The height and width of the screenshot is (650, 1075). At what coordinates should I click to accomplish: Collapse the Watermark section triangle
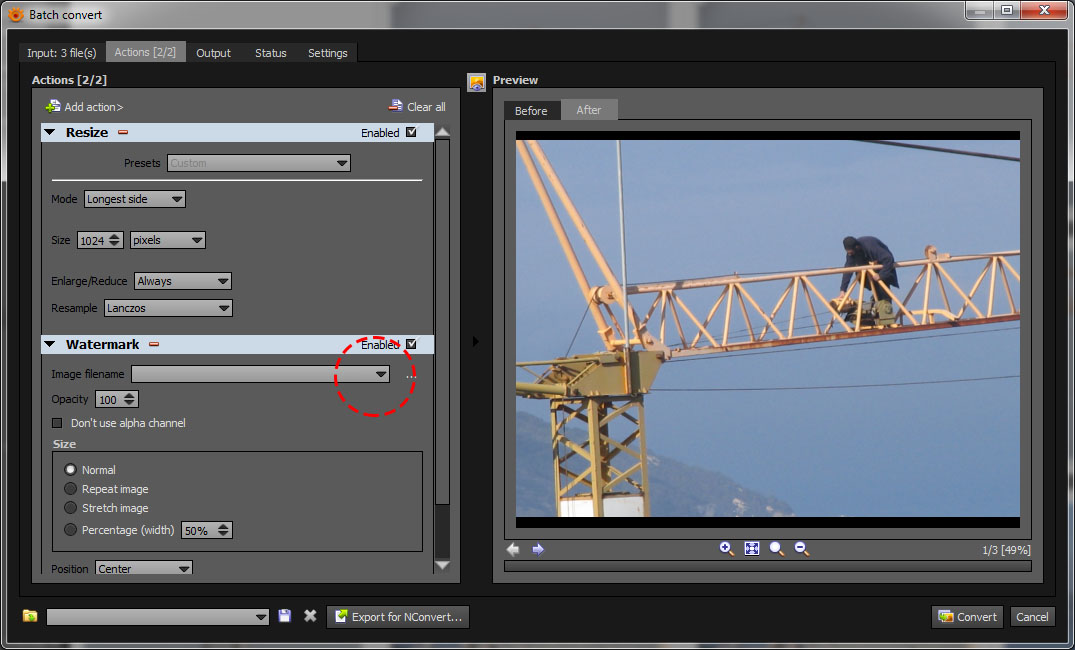click(x=49, y=344)
